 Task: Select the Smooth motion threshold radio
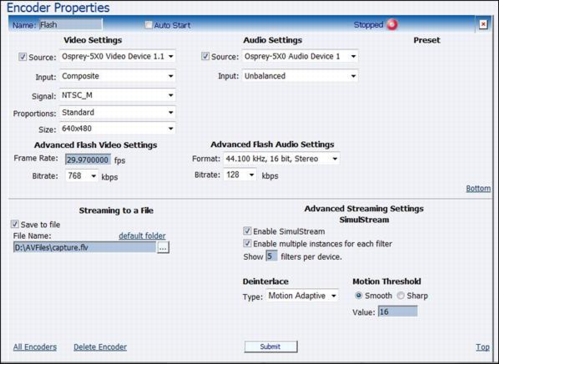(x=359, y=295)
